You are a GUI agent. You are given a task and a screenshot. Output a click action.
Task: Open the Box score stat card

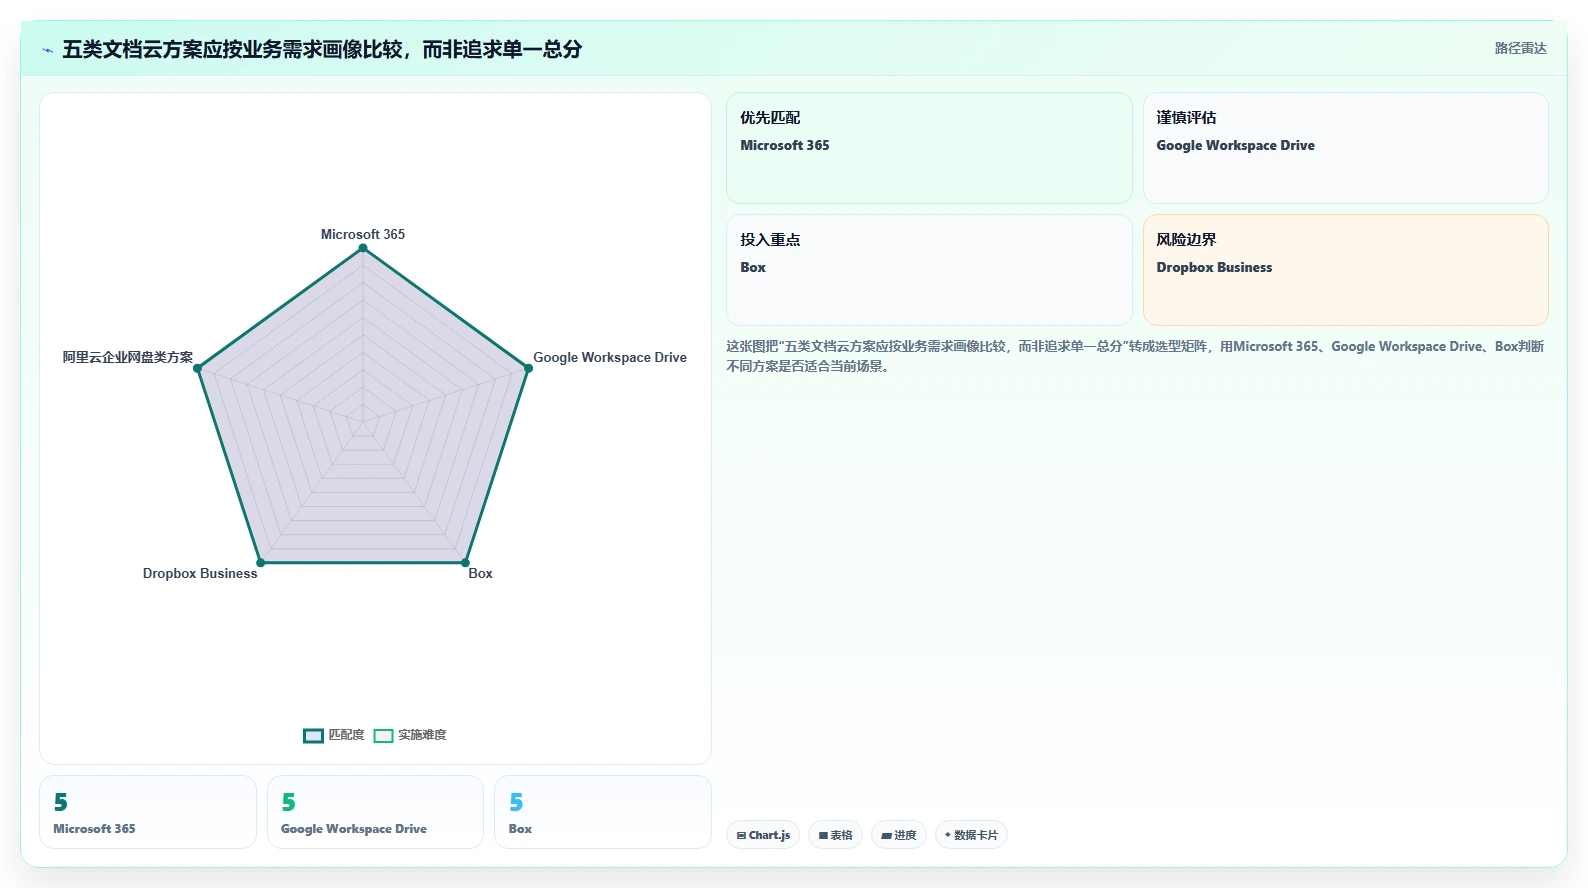[603, 812]
